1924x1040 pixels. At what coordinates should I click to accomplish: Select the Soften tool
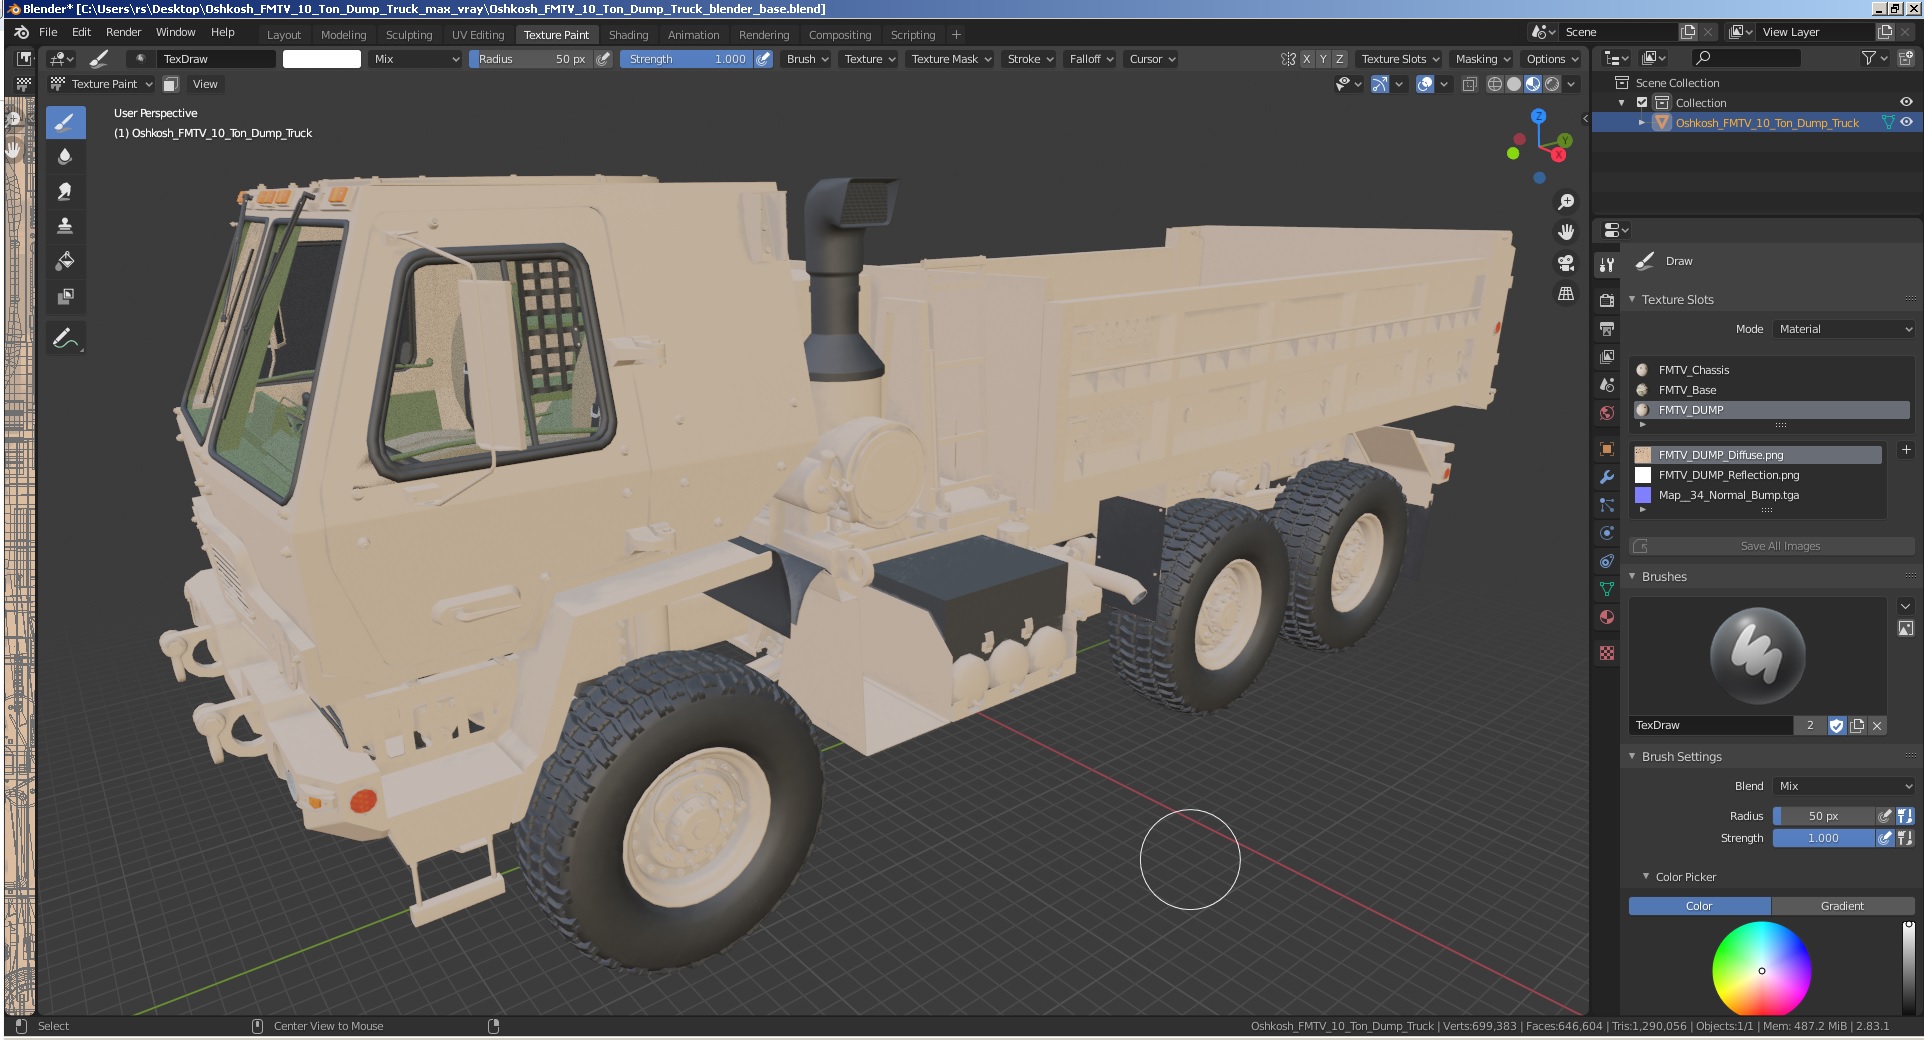point(65,157)
